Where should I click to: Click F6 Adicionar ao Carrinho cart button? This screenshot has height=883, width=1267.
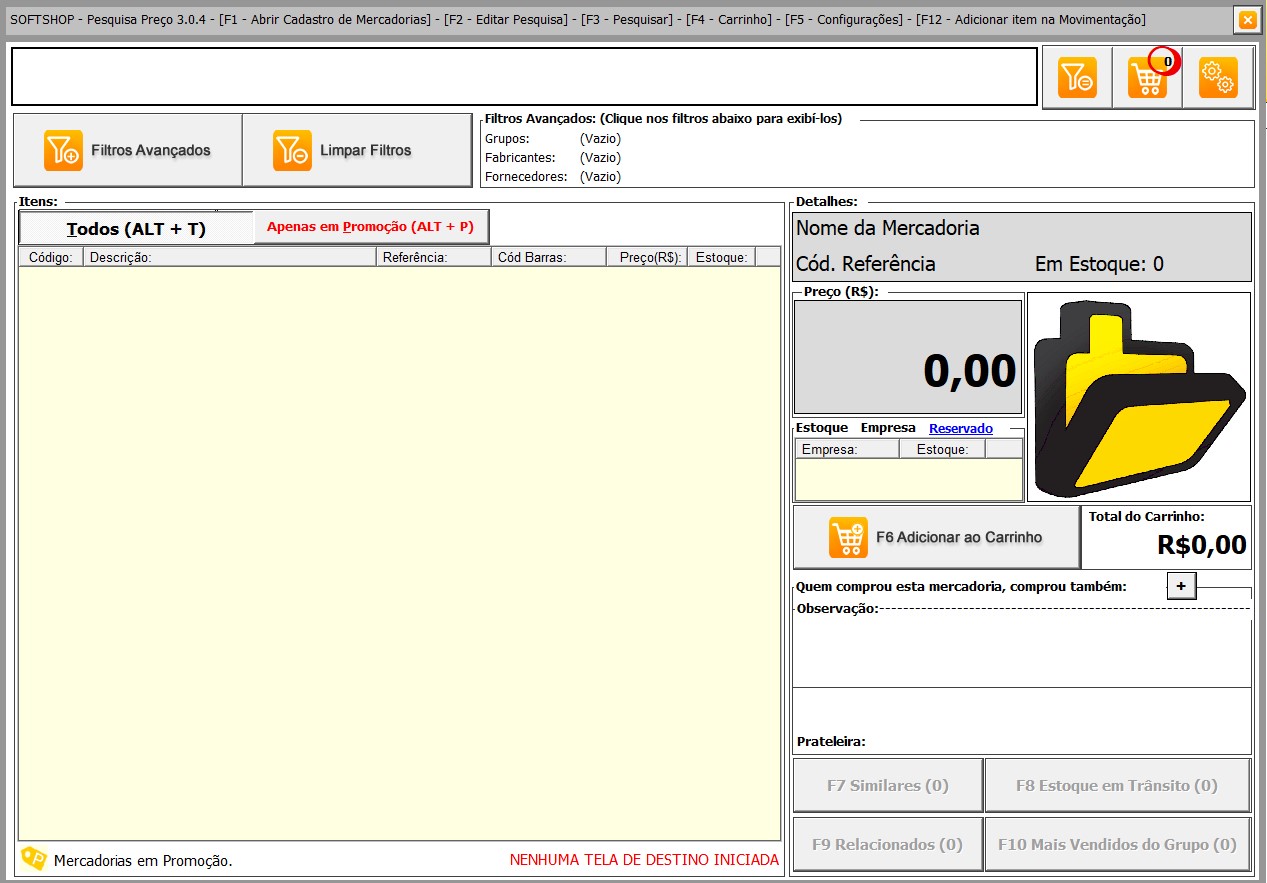(x=936, y=537)
